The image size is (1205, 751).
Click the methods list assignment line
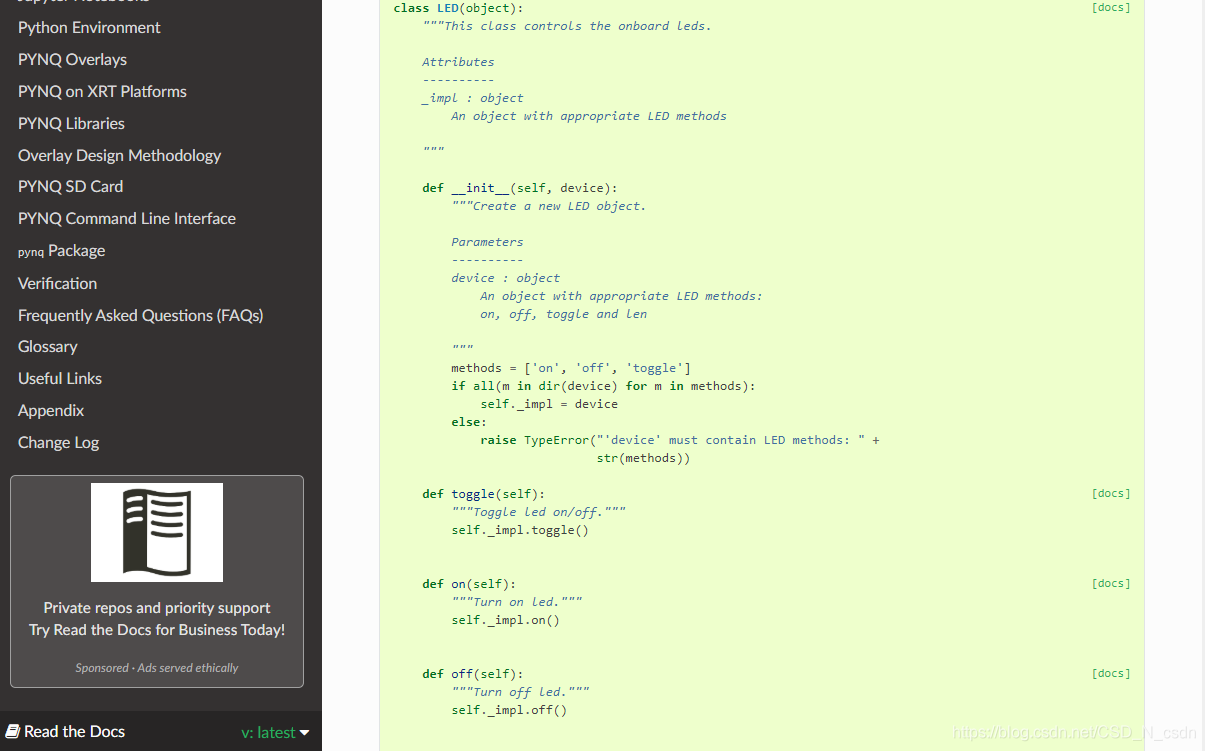point(571,368)
